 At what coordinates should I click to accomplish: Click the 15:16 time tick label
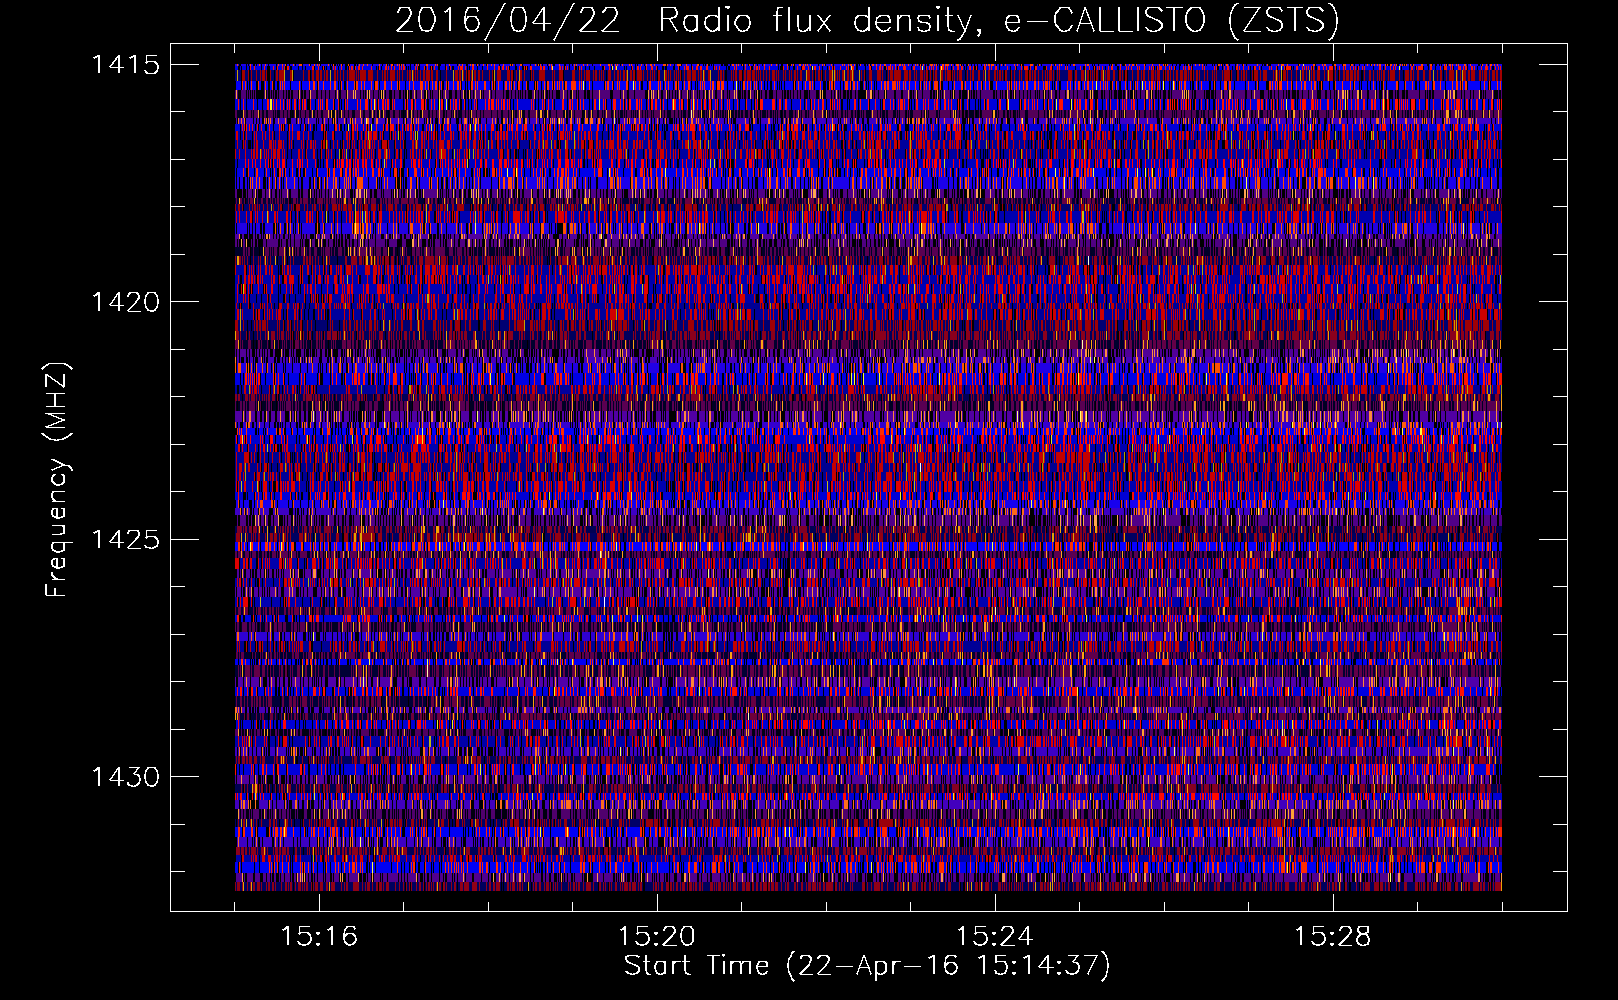click(x=319, y=936)
